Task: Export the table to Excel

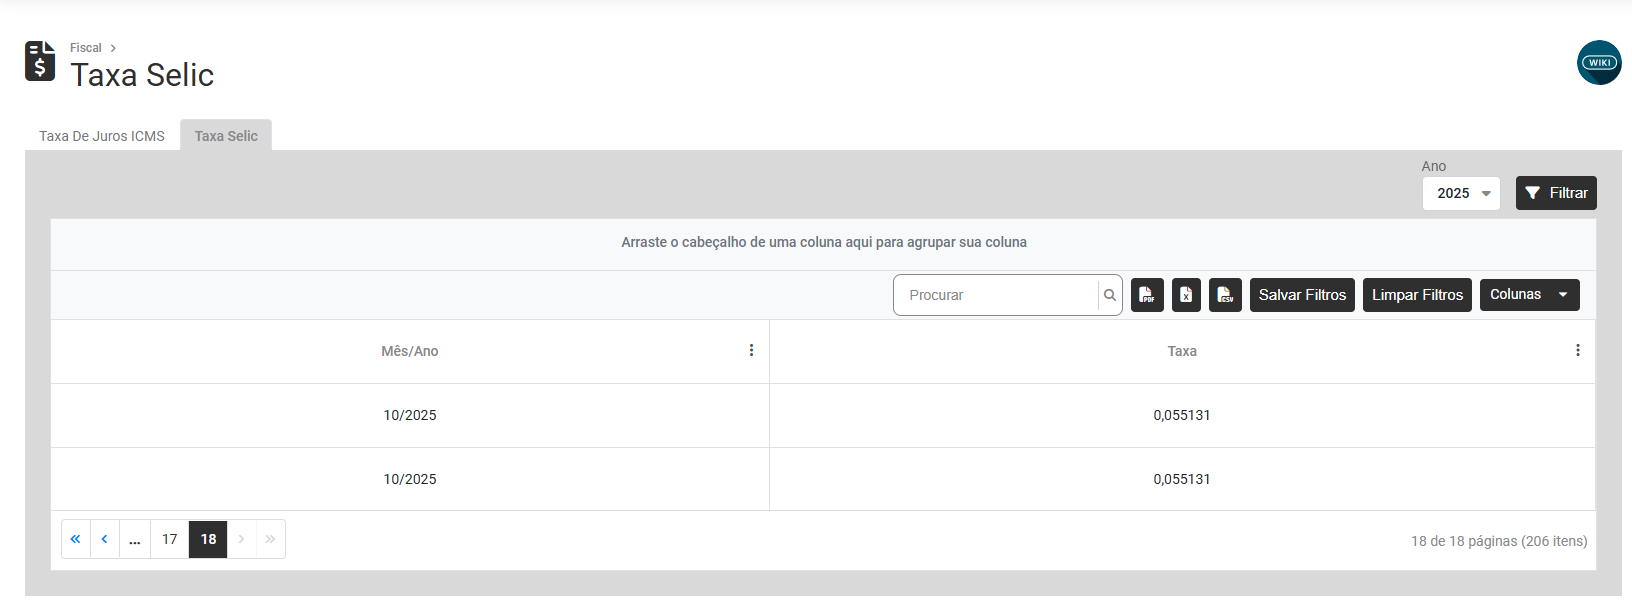Action: [x=1186, y=295]
